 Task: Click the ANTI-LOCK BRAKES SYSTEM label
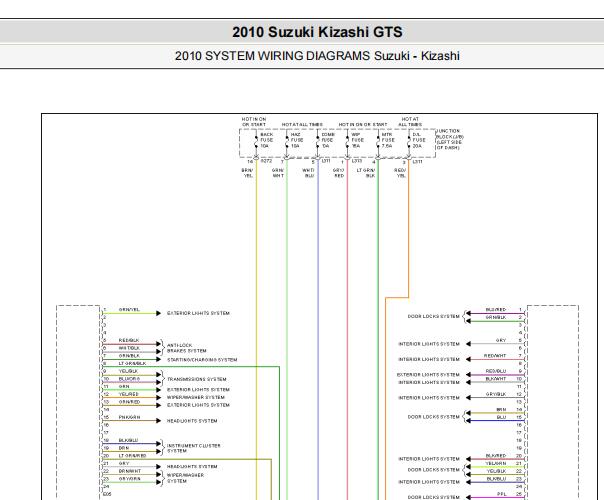(187, 348)
